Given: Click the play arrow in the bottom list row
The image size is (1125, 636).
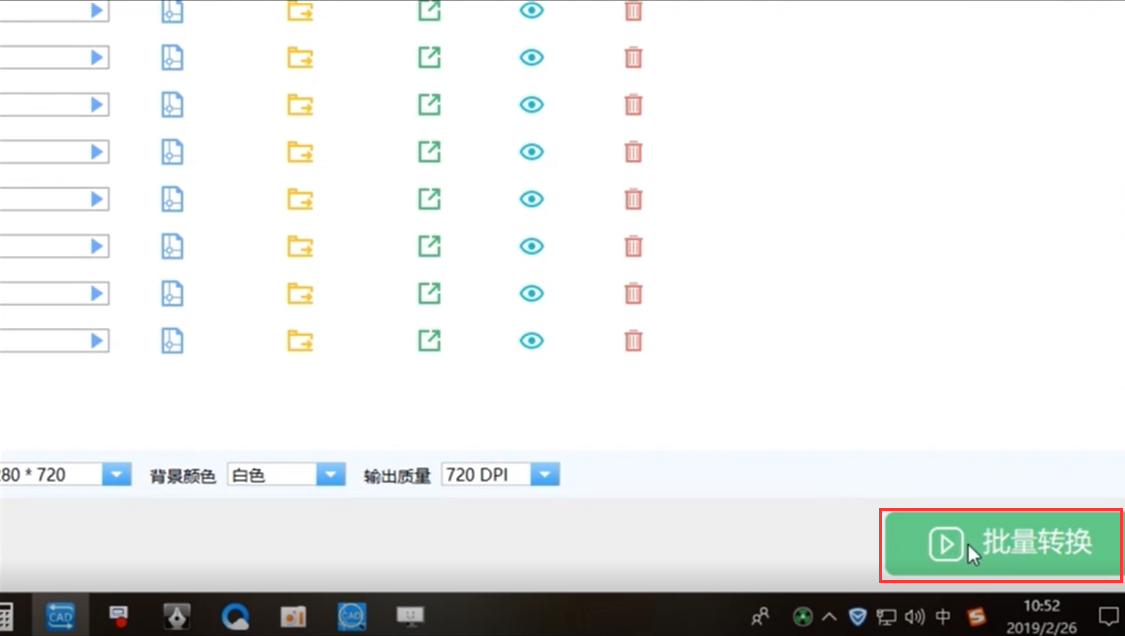Looking at the screenshot, I should tap(97, 341).
